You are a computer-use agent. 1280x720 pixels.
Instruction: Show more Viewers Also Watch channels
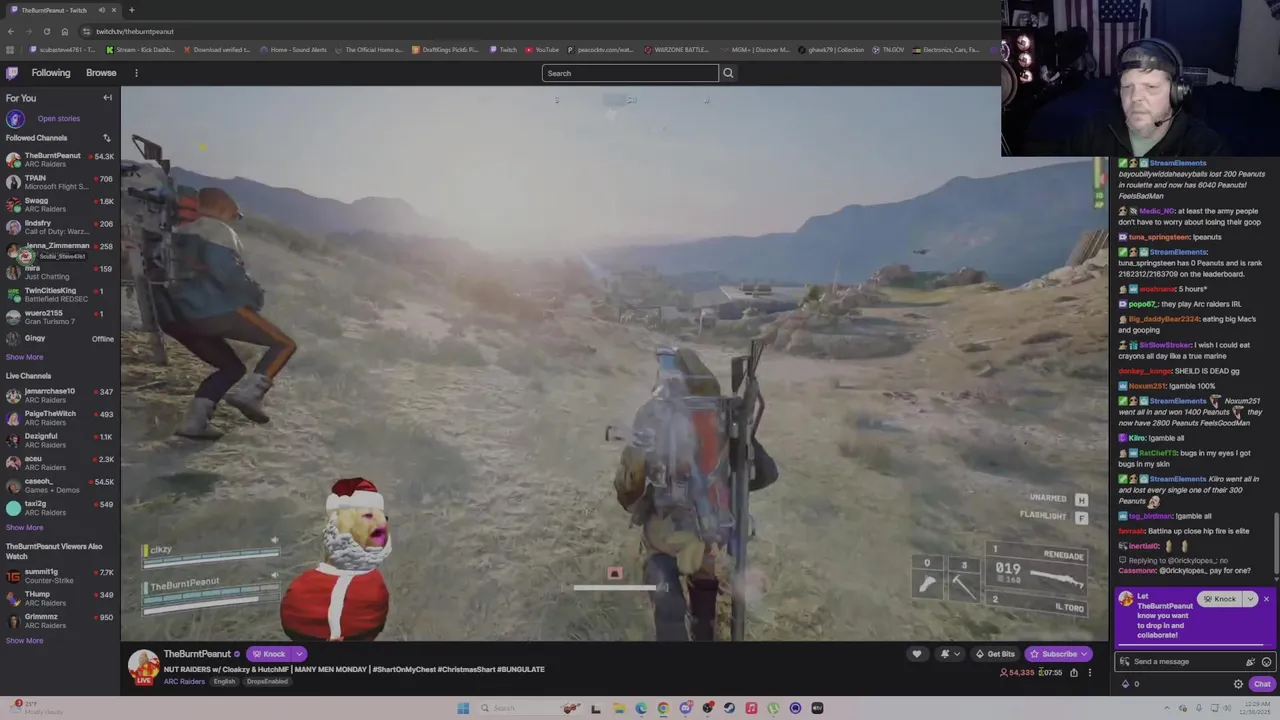click(24, 641)
